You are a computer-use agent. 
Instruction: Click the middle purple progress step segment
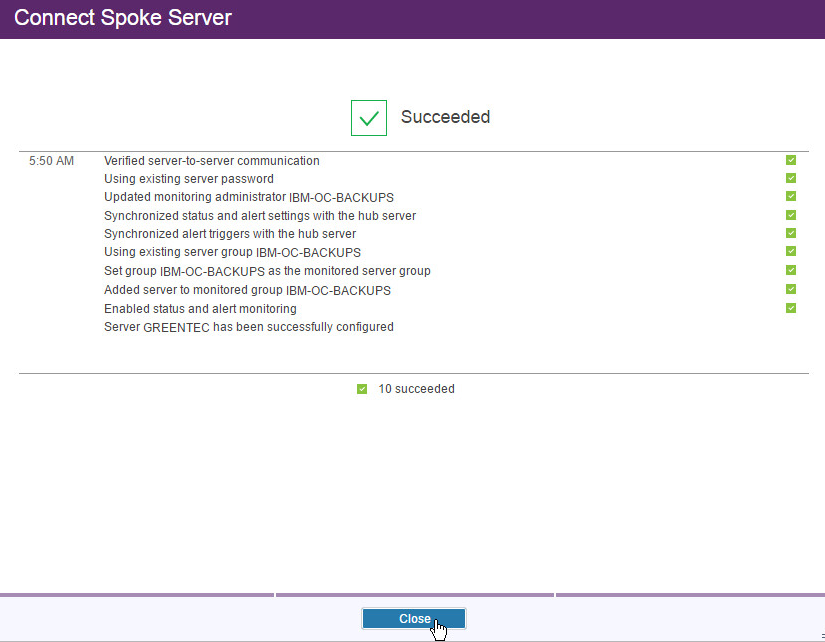pyautogui.click(x=414, y=595)
